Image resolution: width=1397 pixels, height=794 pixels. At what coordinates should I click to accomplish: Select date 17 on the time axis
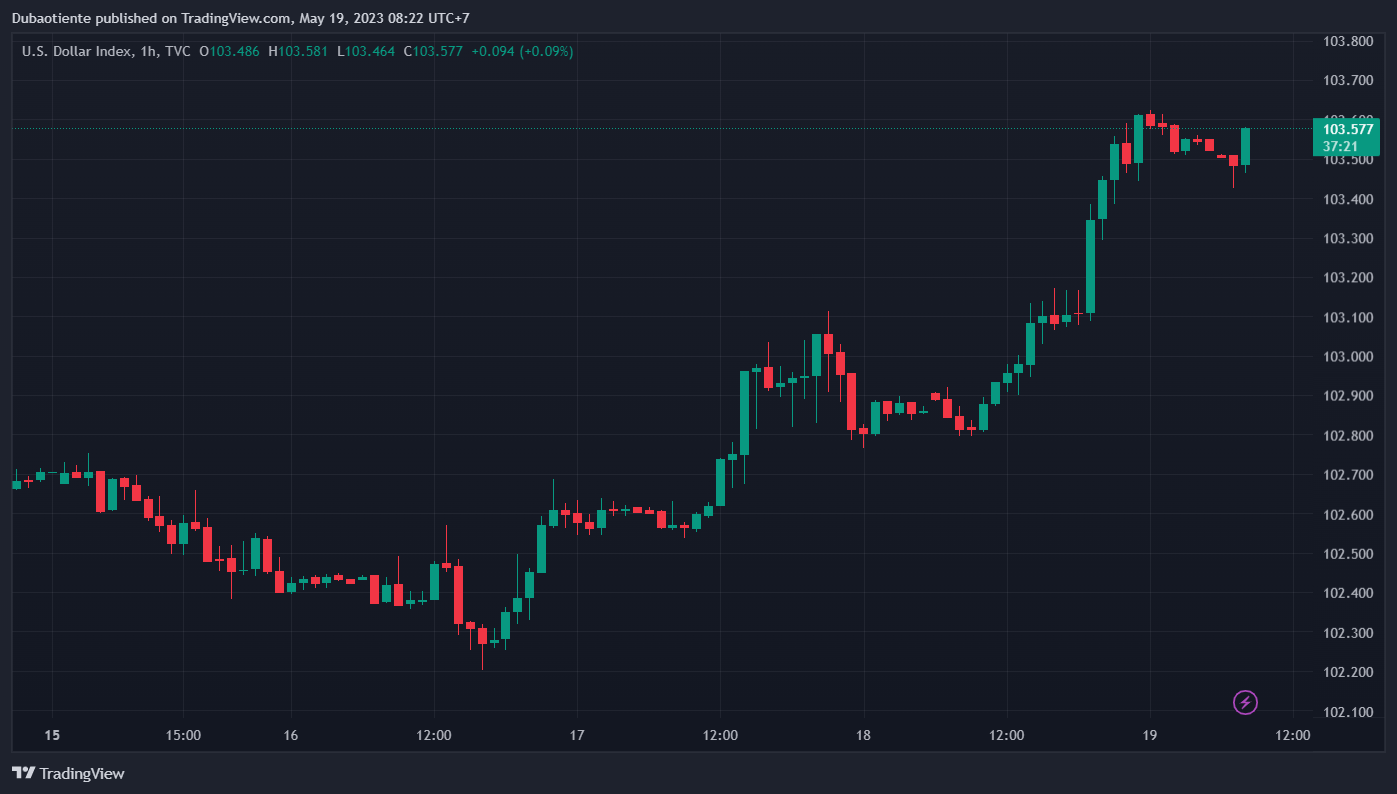[x=576, y=735]
